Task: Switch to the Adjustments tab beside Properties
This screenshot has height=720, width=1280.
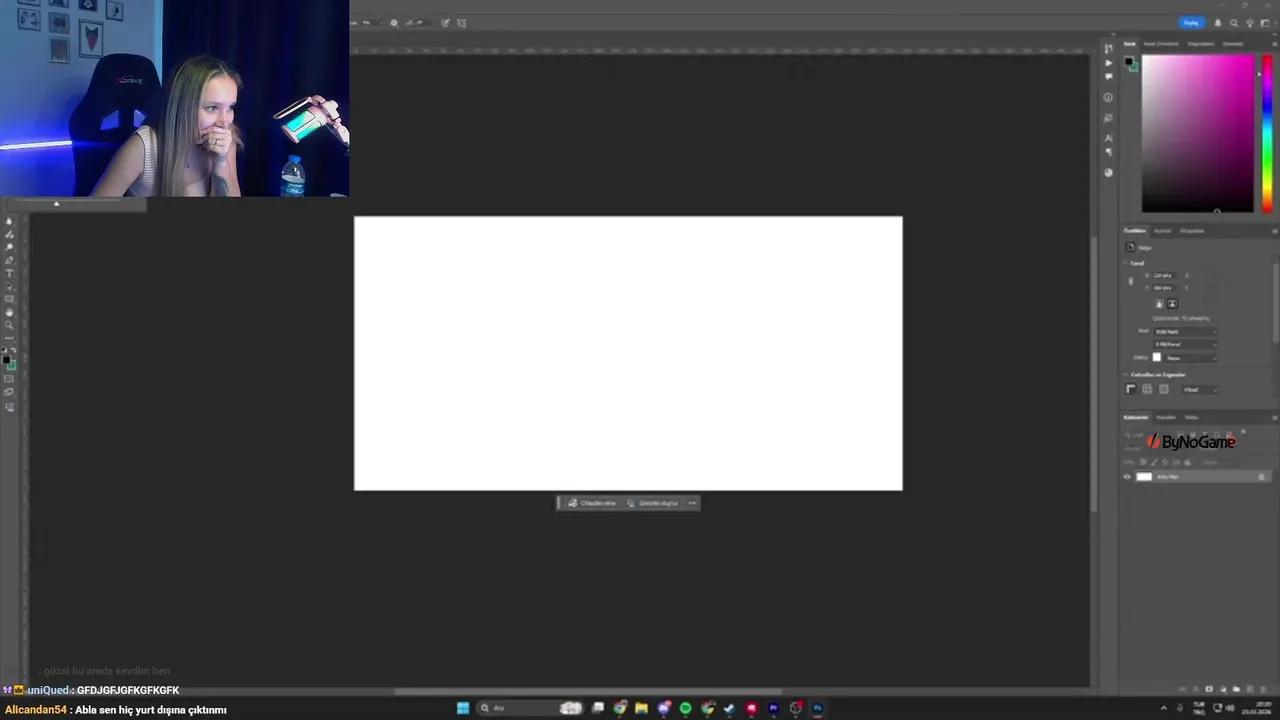Action: 1162,231
